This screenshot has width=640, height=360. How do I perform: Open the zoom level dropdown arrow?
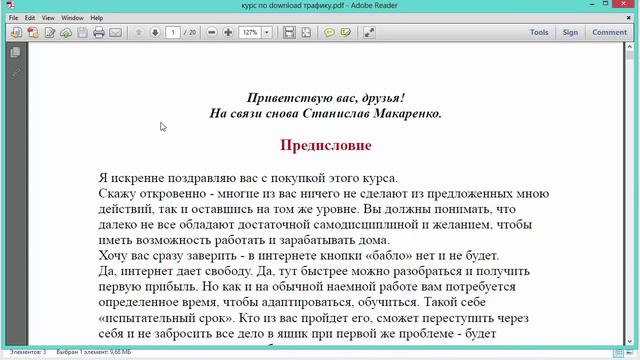click(267, 32)
